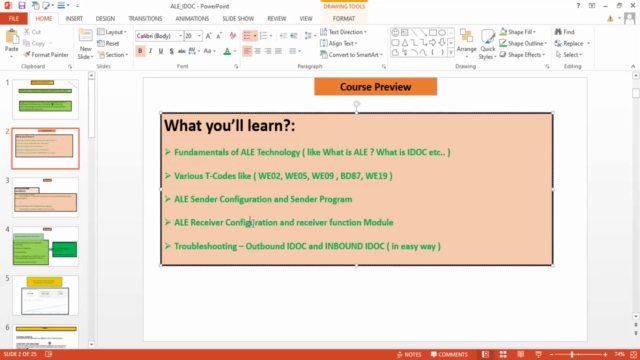Select the Format Painter tool
The height and width of the screenshot is (360, 640).
(x=46, y=55)
